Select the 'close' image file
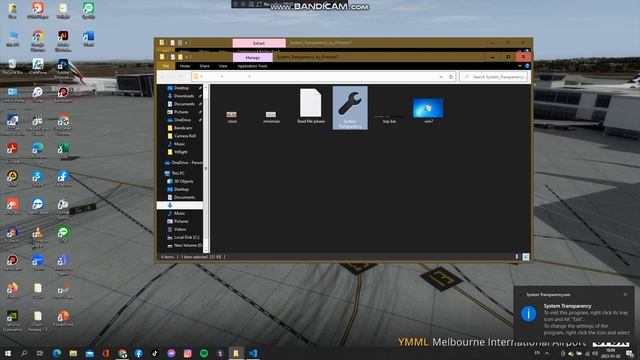 (232, 117)
